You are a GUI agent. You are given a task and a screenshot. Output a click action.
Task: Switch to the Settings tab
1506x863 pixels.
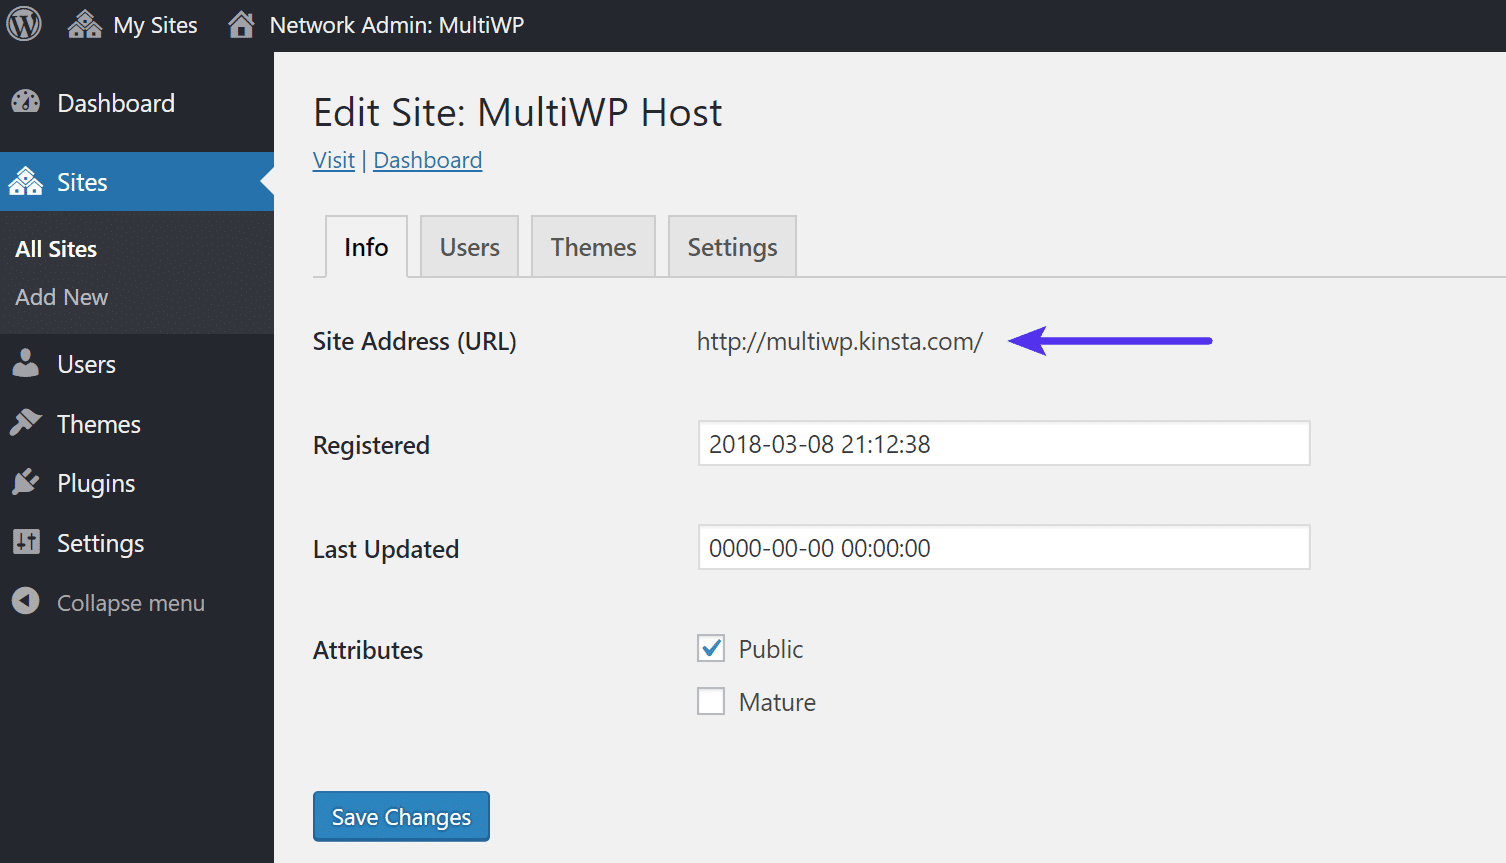[x=732, y=247]
